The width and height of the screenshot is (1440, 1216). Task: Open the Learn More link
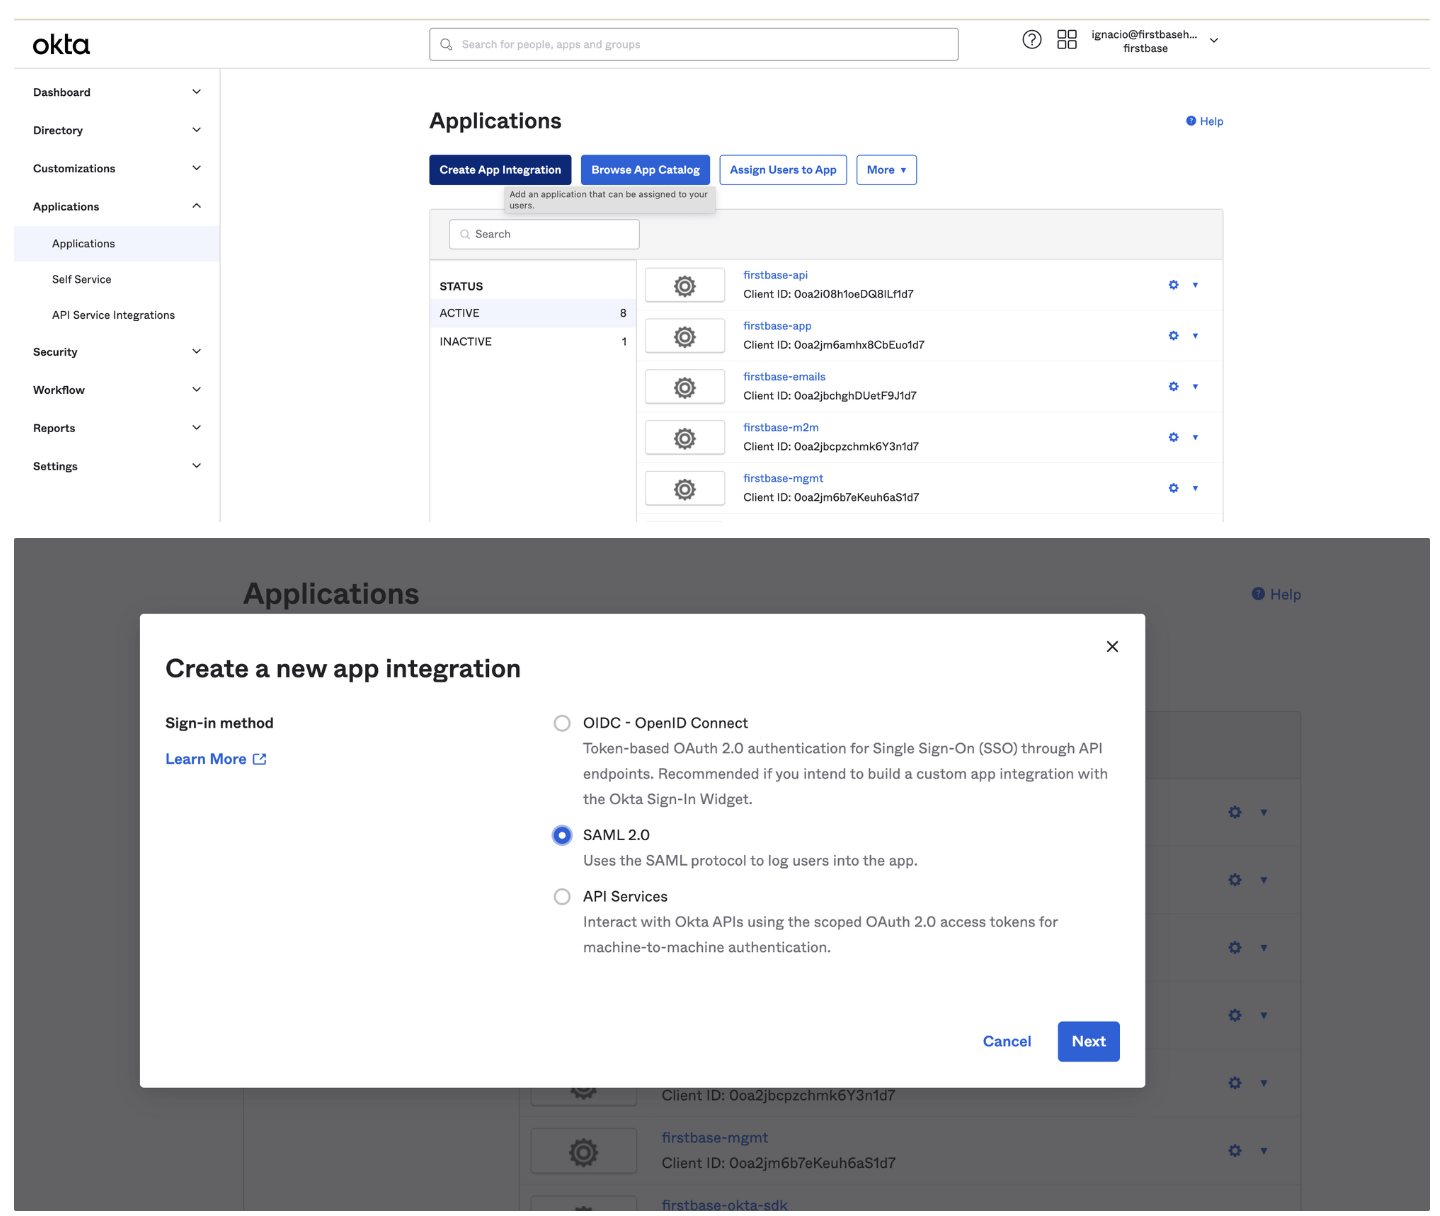(x=206, y=759)
